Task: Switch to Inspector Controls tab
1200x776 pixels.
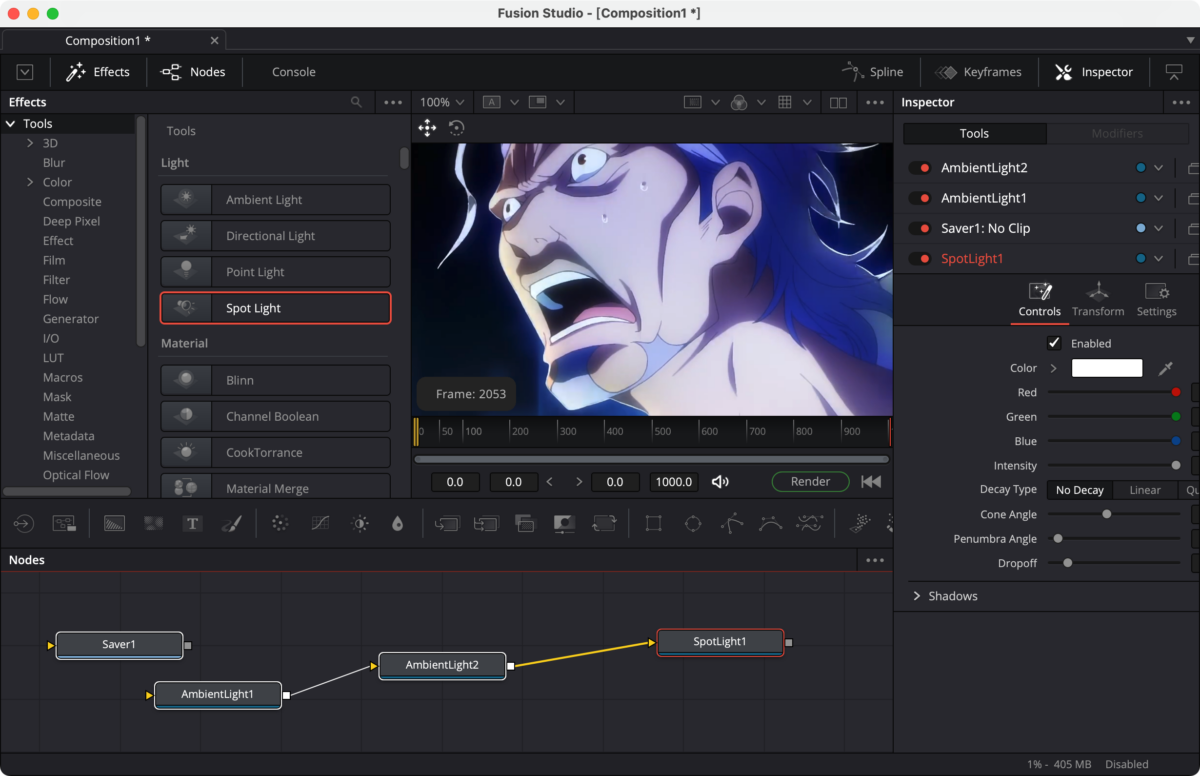Action: click(x=1040, y=300)
